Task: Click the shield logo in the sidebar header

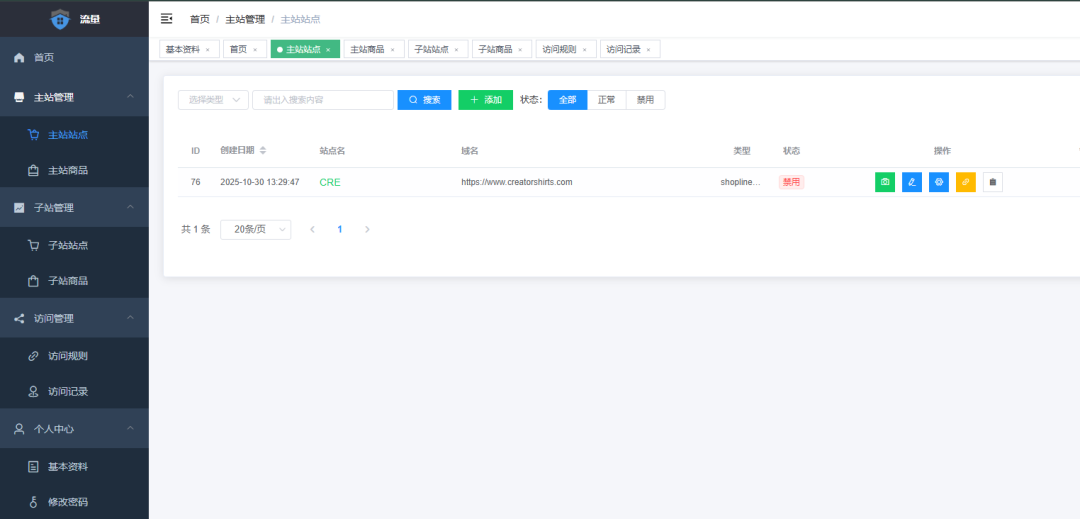Action: click(61, 19)
